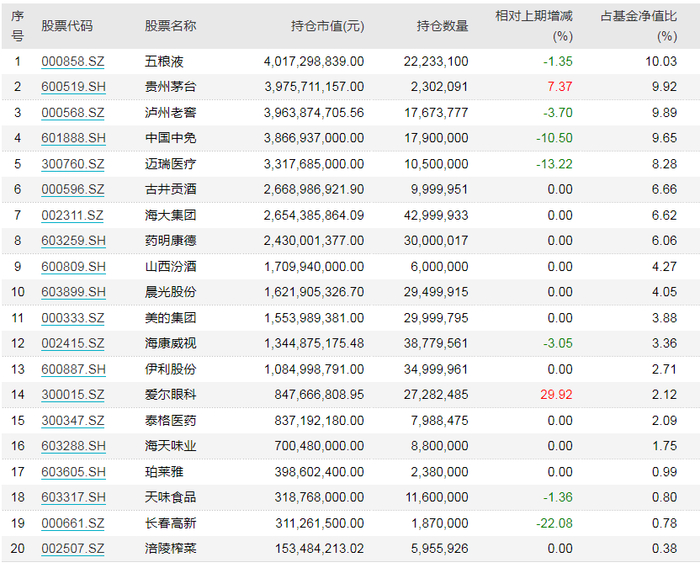Click the red change value 29.92

(556, 395)
